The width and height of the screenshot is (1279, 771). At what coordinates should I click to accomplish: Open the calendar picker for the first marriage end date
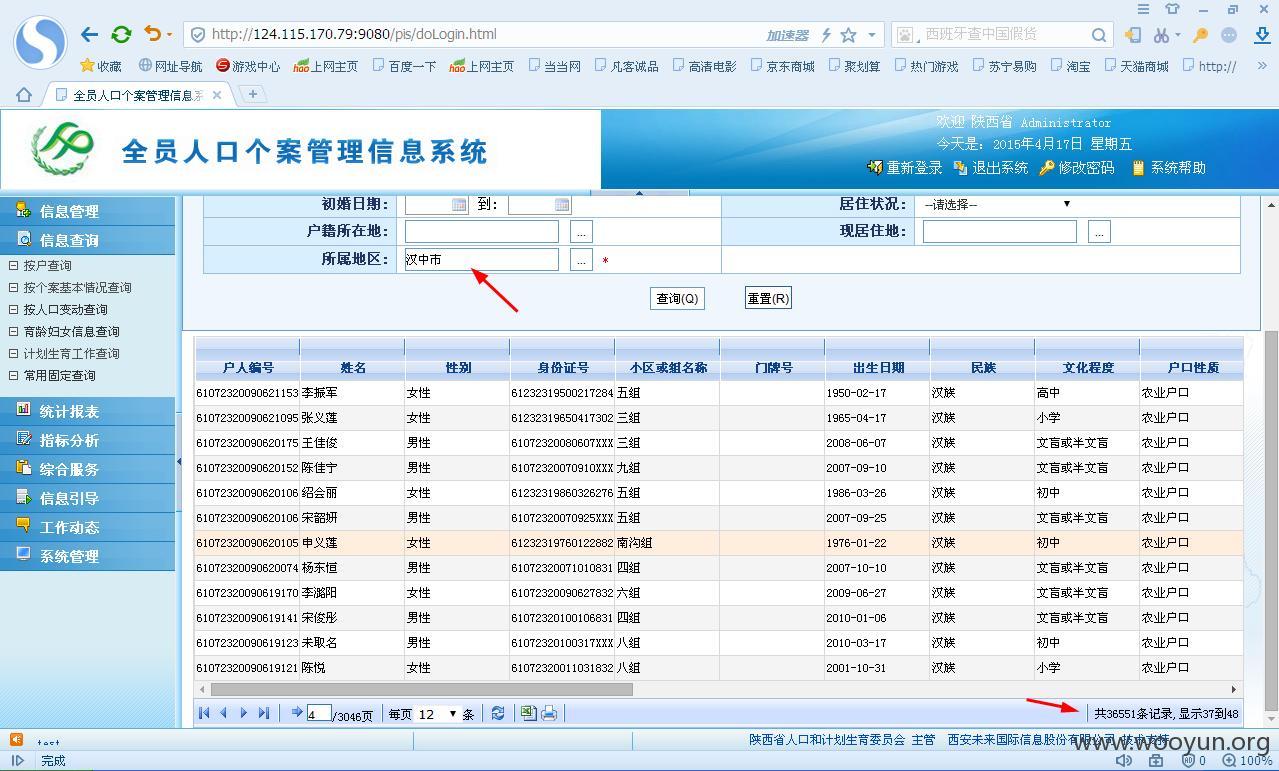(562, 204)
